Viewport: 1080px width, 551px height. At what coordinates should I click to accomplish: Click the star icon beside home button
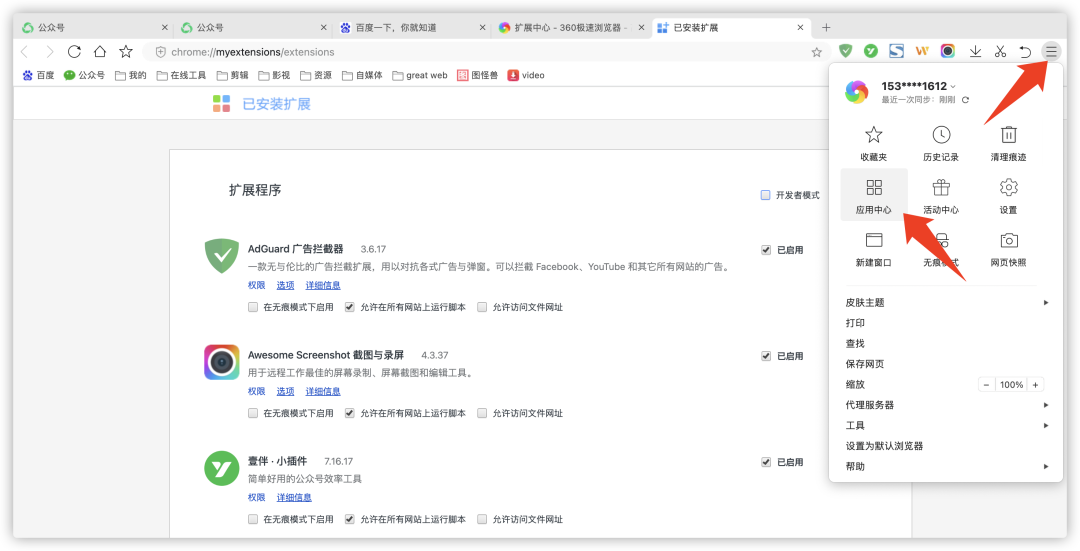125,52
